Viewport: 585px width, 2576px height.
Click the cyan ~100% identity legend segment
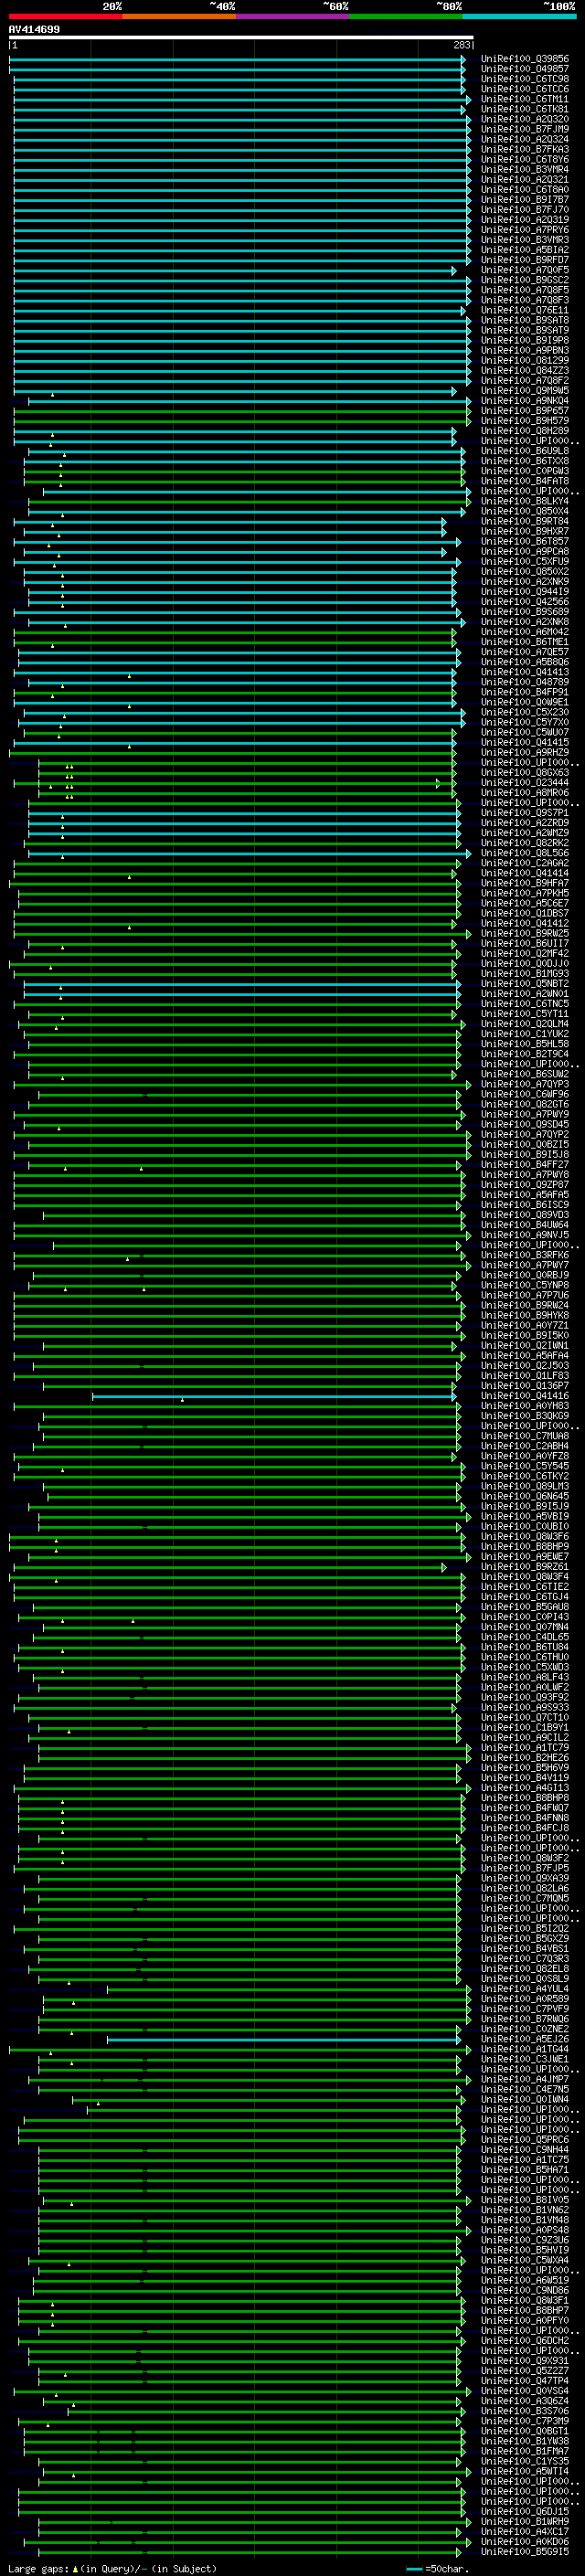tap(520, 16)
